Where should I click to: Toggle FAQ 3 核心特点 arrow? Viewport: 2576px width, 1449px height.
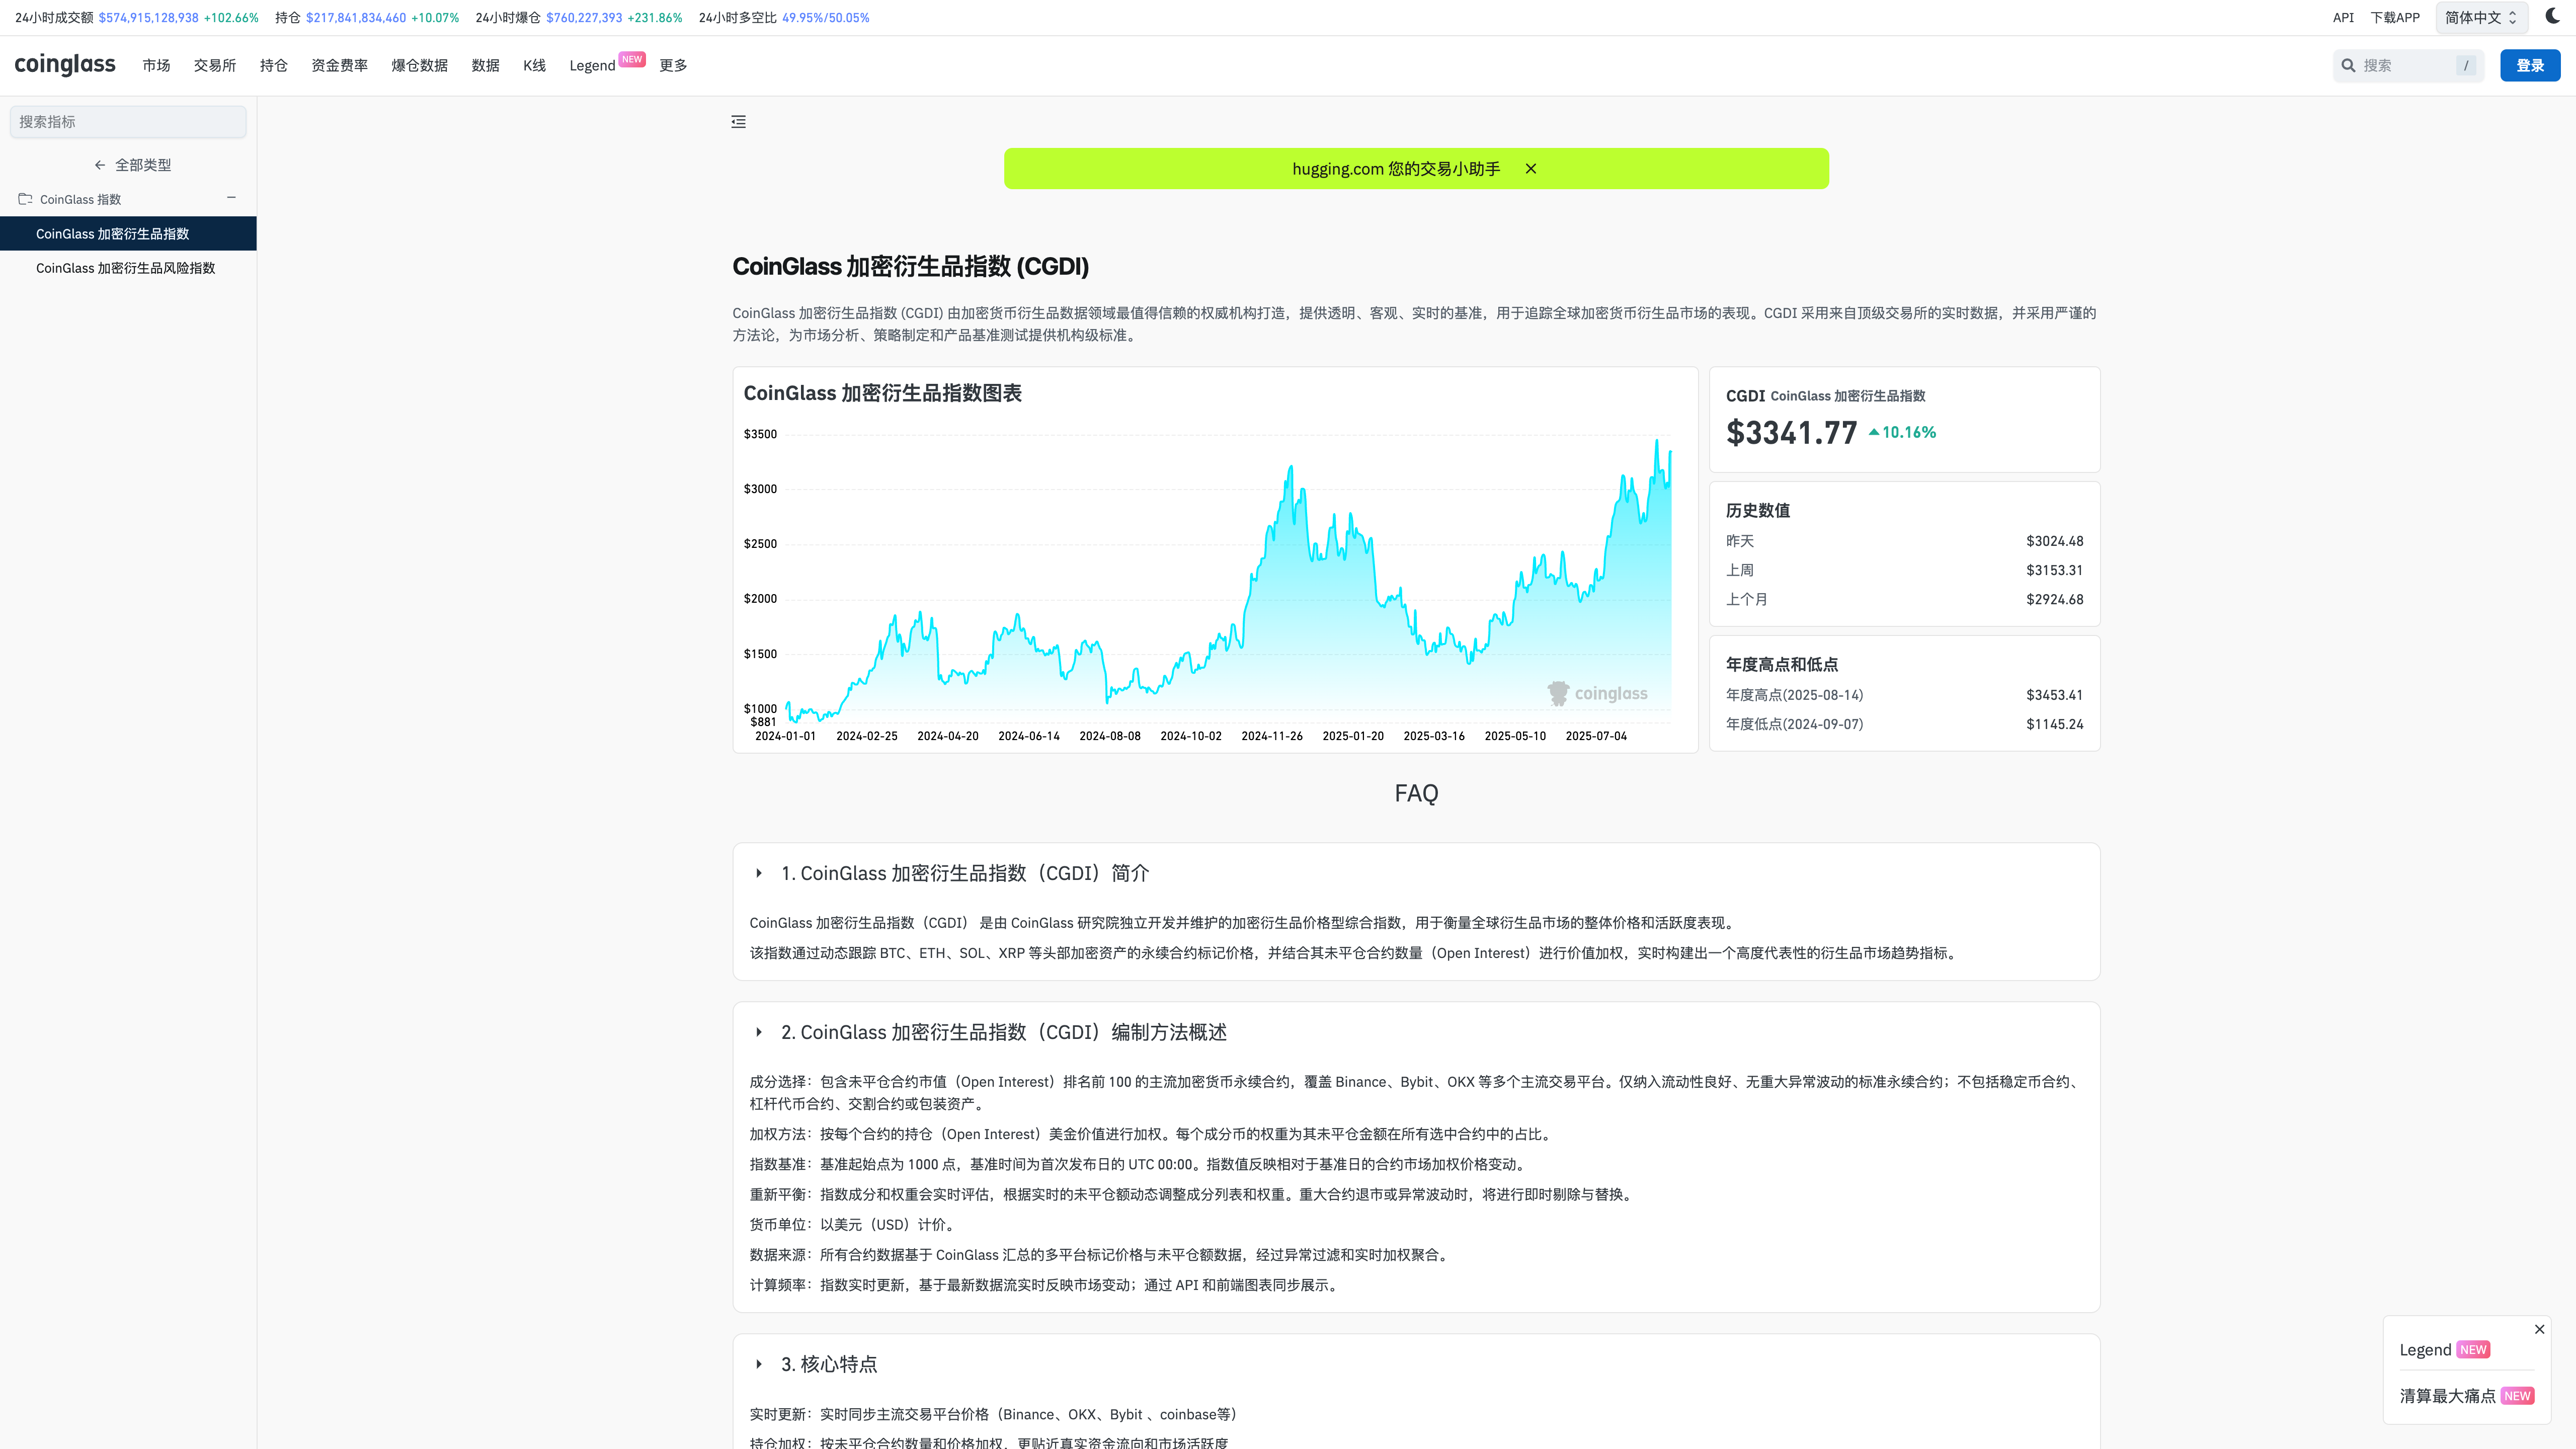coord(759,1364)
